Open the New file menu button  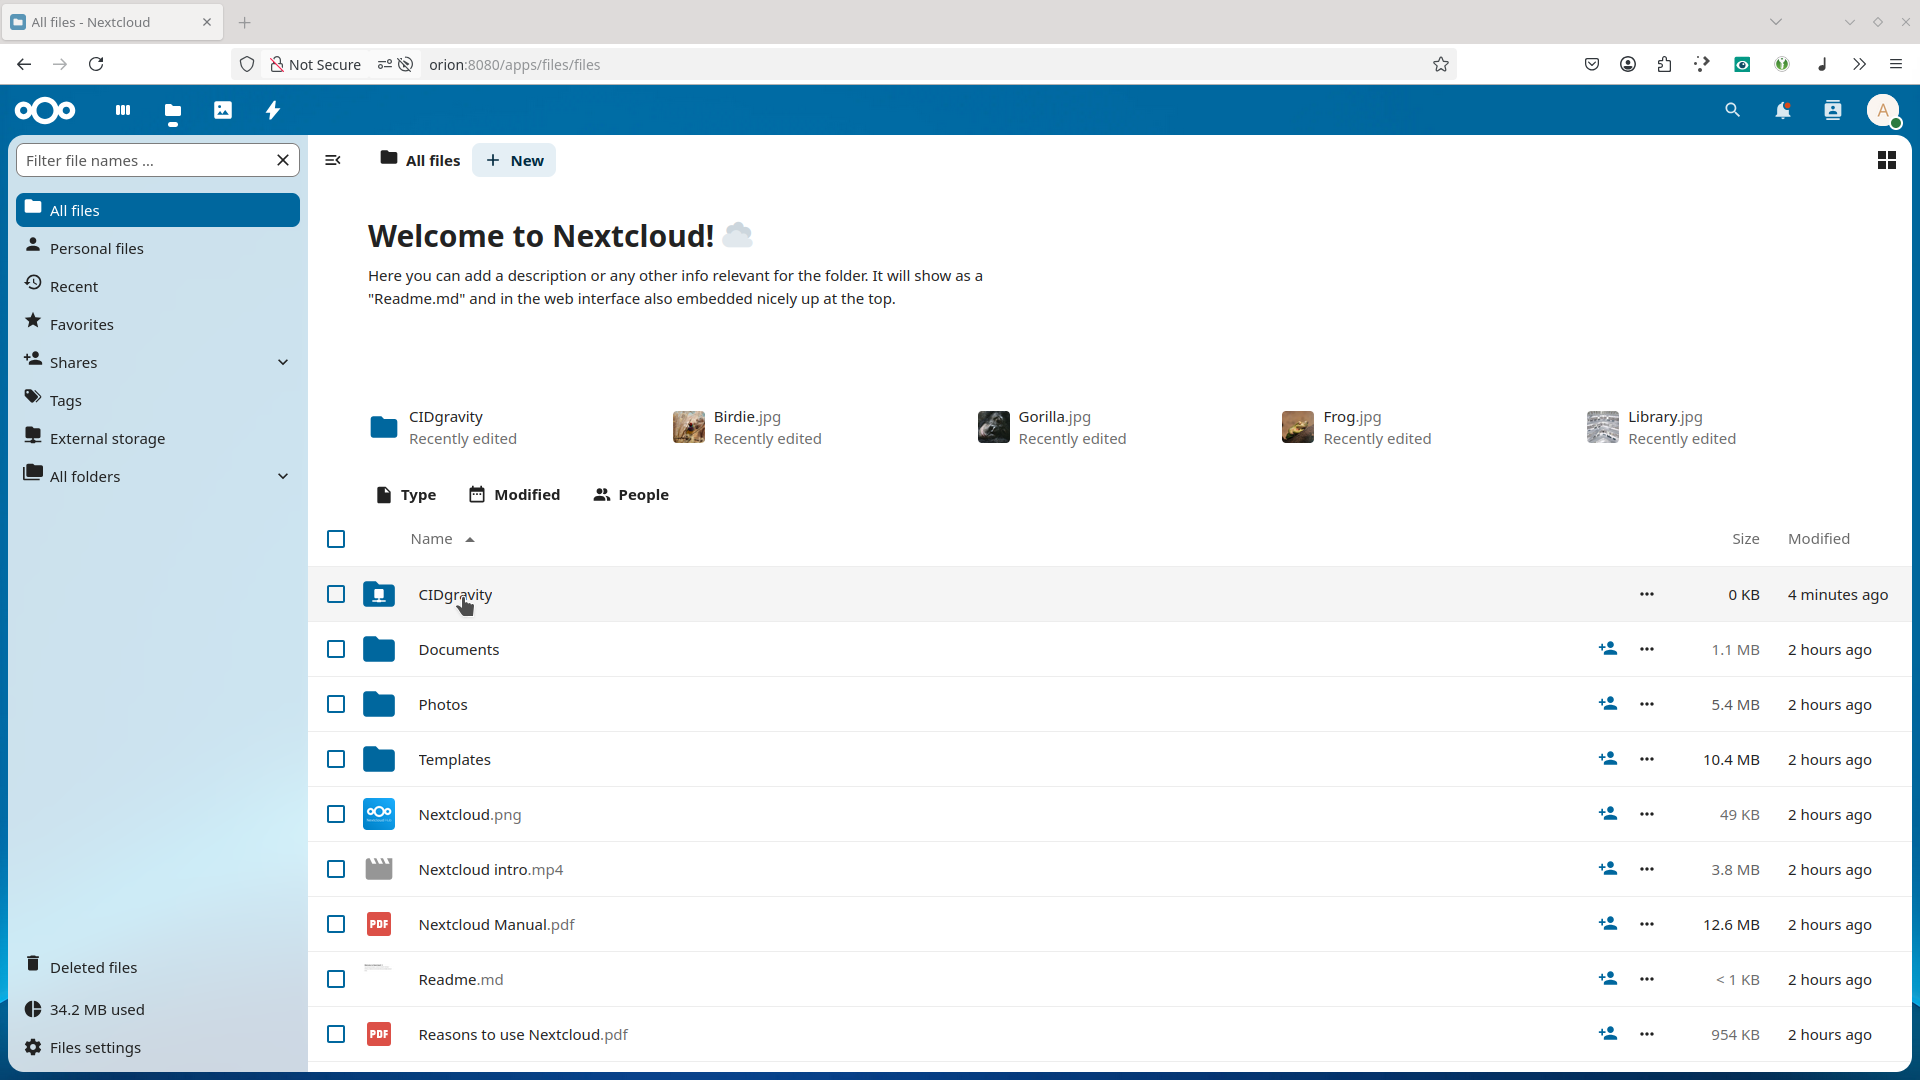click(x=514, y=160)
